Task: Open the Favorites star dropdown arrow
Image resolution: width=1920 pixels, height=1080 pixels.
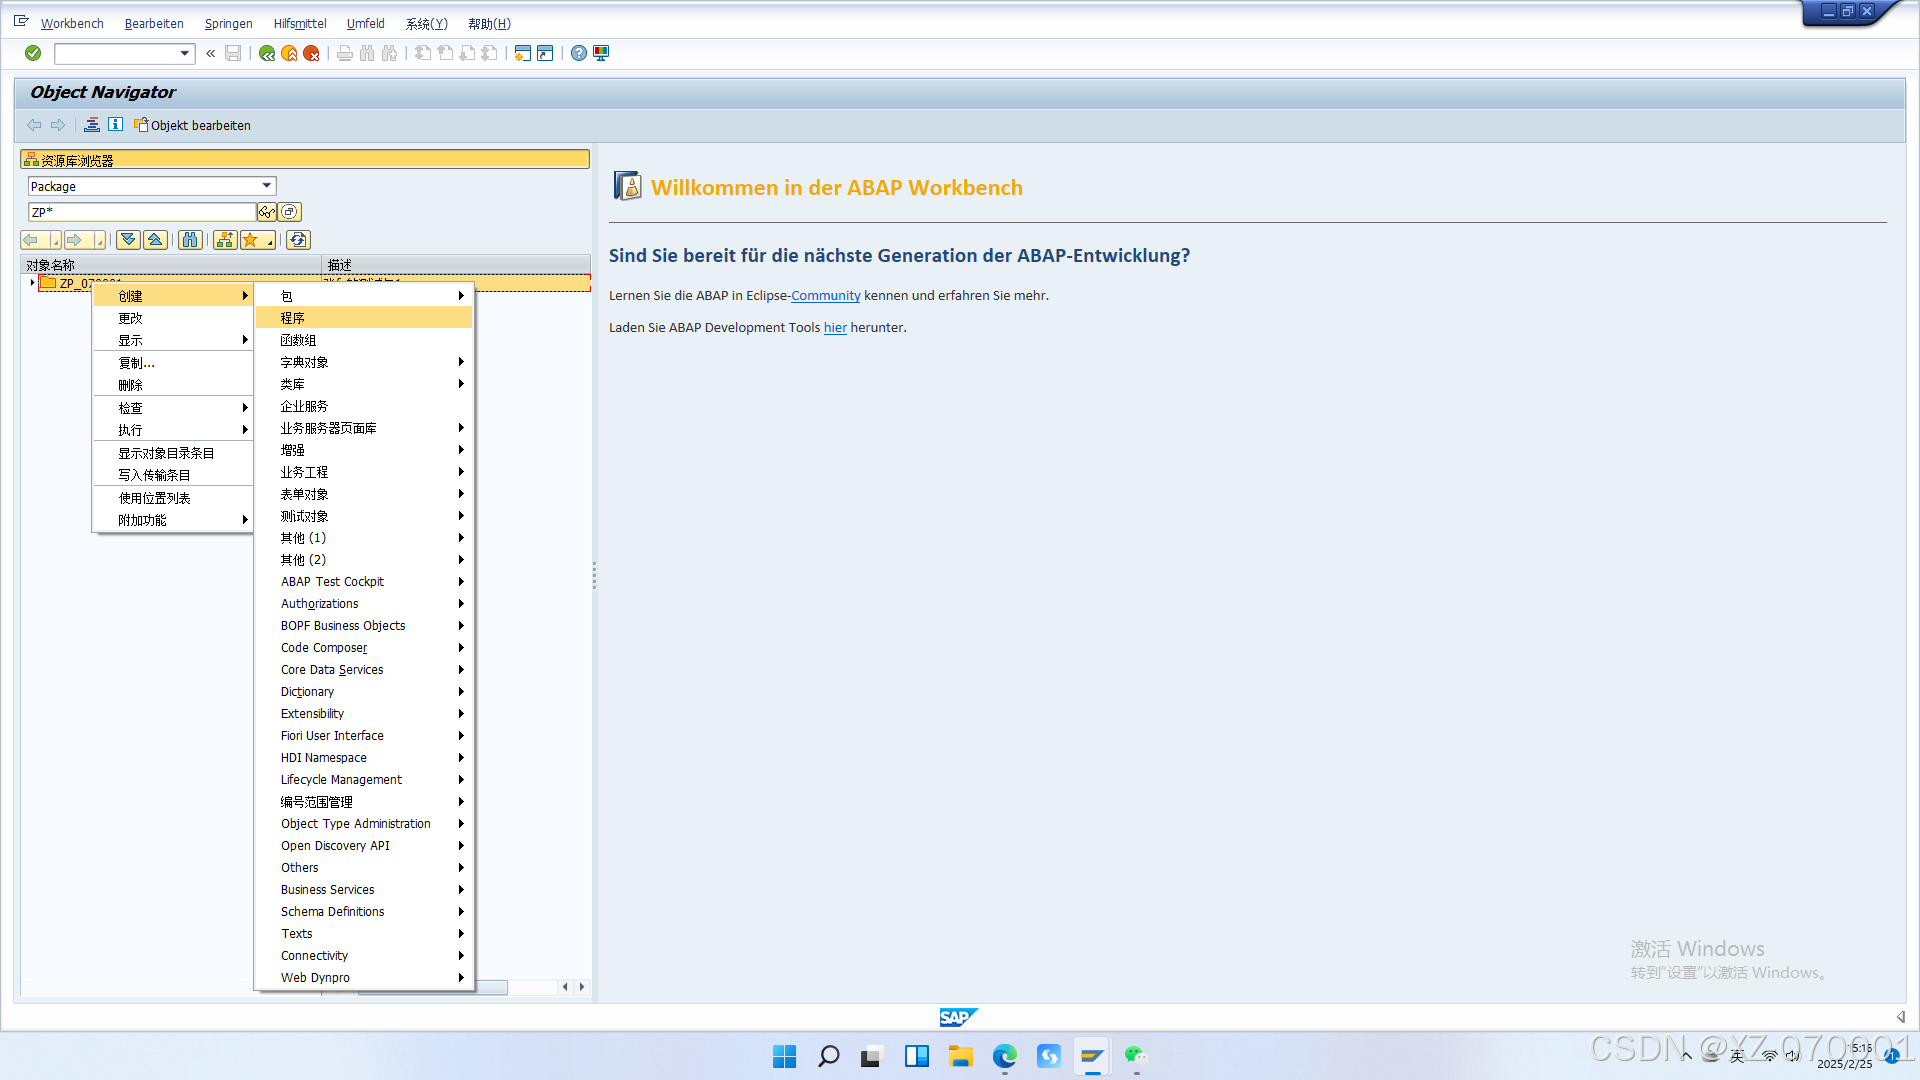Action: (x=270, y=241)
